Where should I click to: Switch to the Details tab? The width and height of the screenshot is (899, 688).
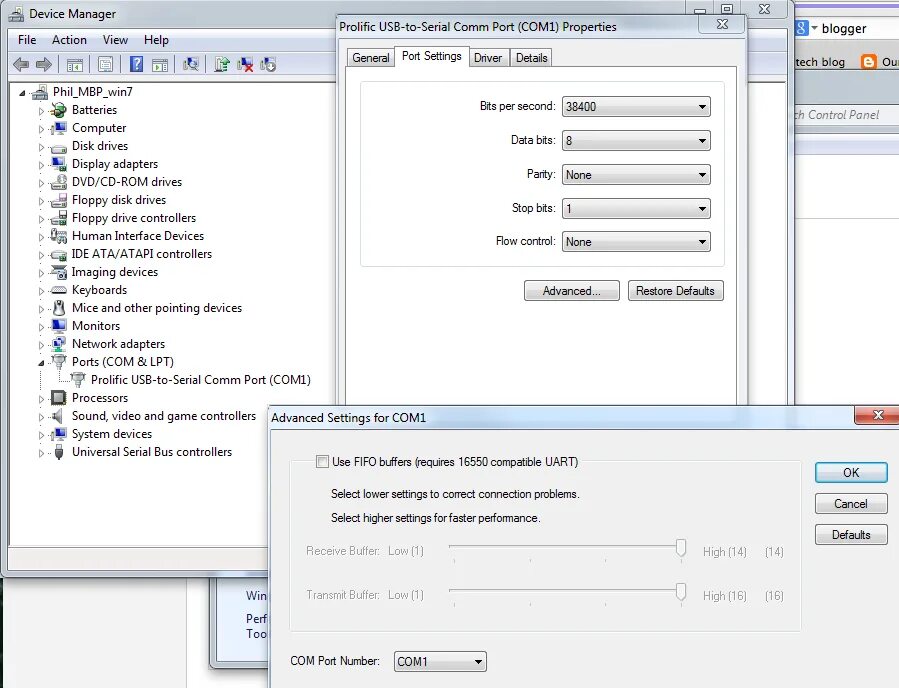click(x=531, y=58)
